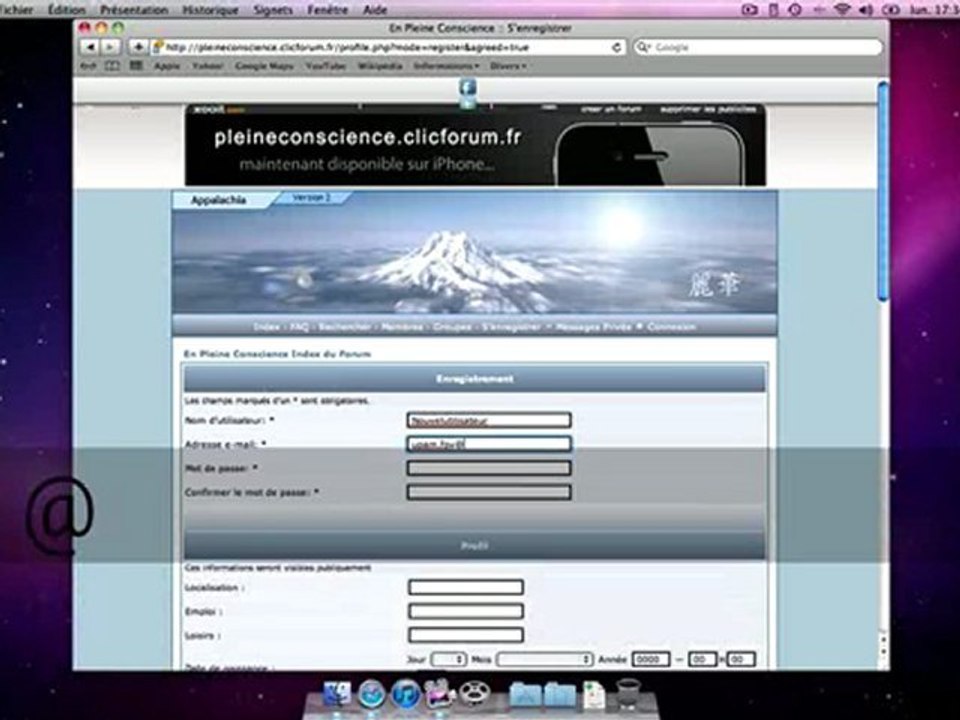The height and width of the screenshot is (720, 960).
Task: Click the Wi-Fi status icon in menu bar
Action: click(x=843, y=9)
